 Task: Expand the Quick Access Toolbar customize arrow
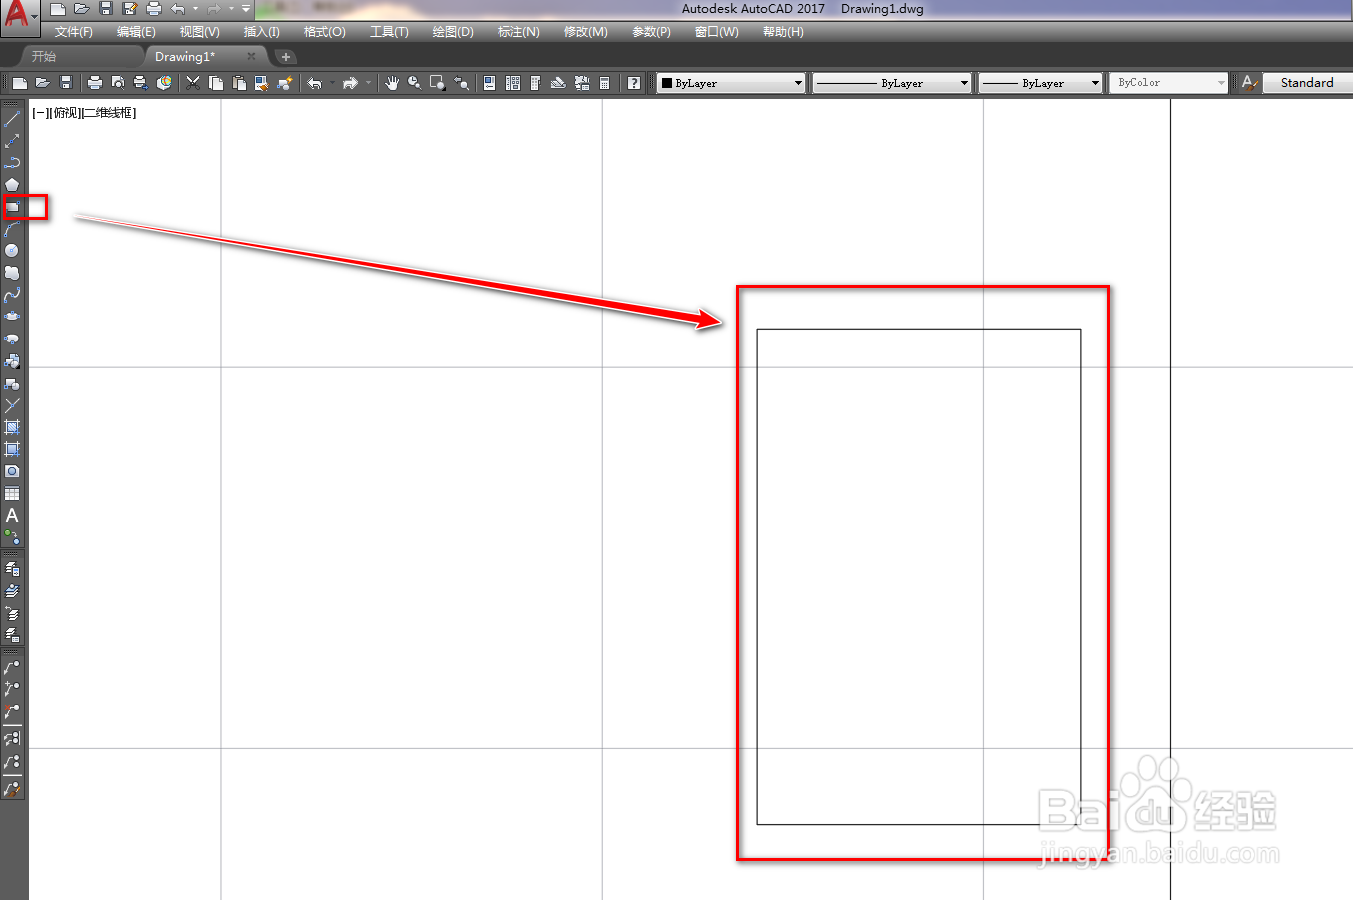pyautogui.click(x=246, y=9)
